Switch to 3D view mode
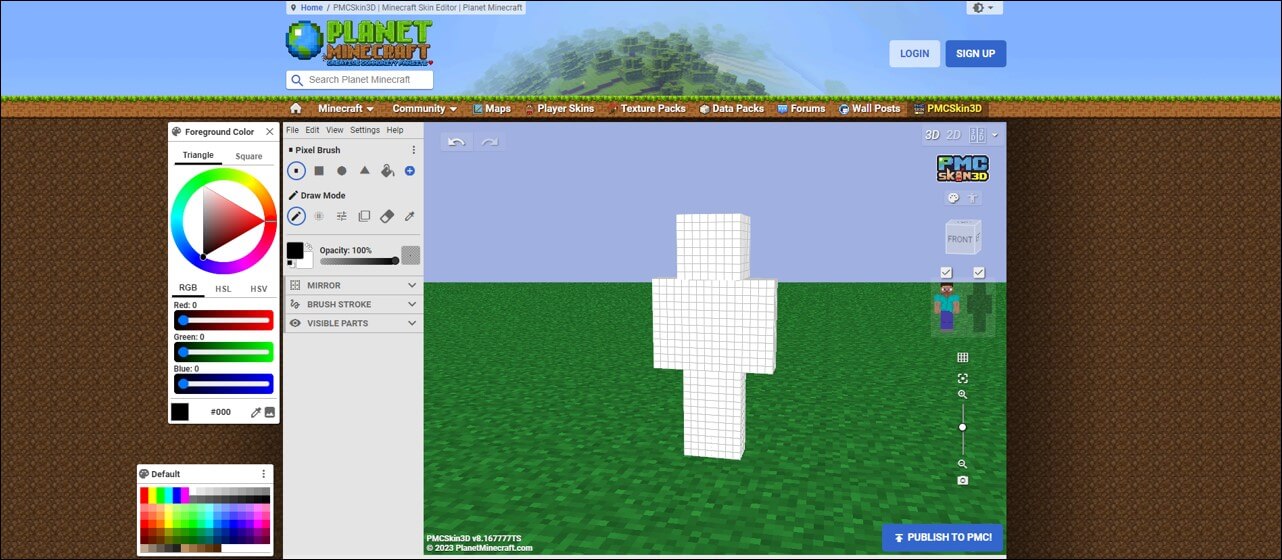The image size is (1282, 560). pos(931,135)
